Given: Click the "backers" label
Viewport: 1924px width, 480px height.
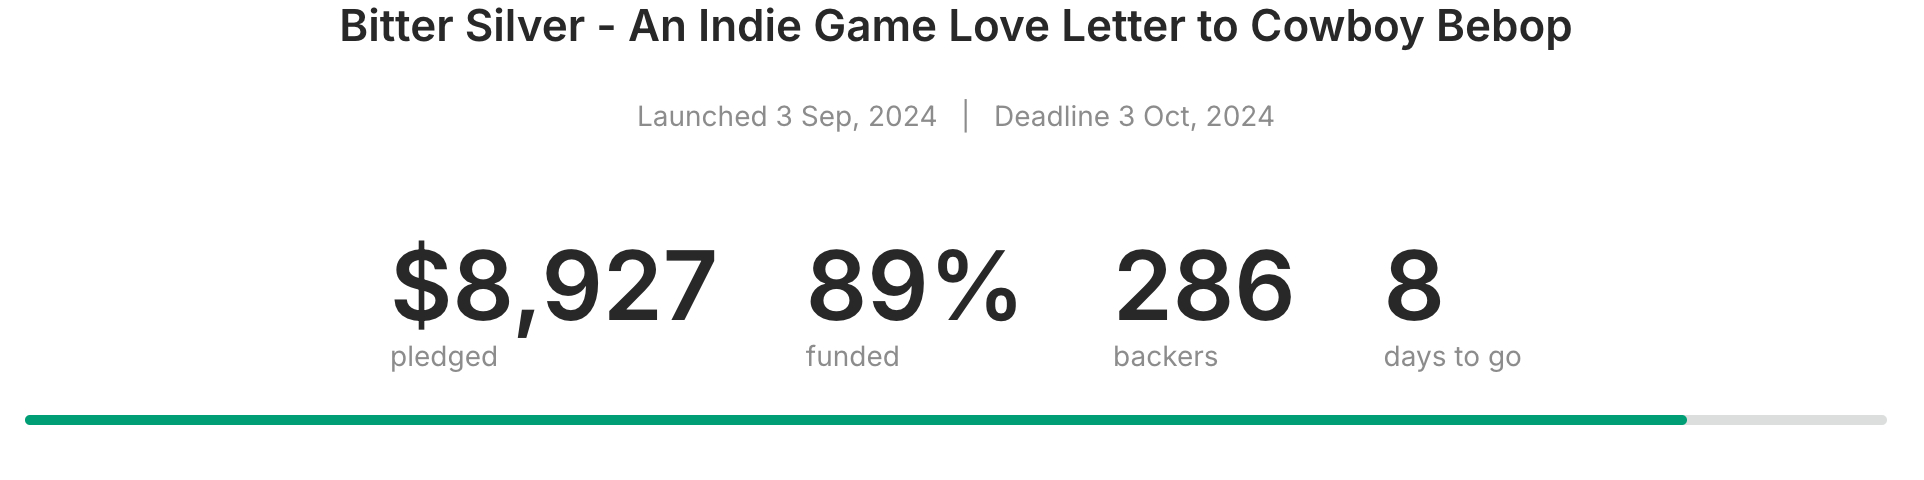Looking at the screenshot, I should pos(1165,357).
